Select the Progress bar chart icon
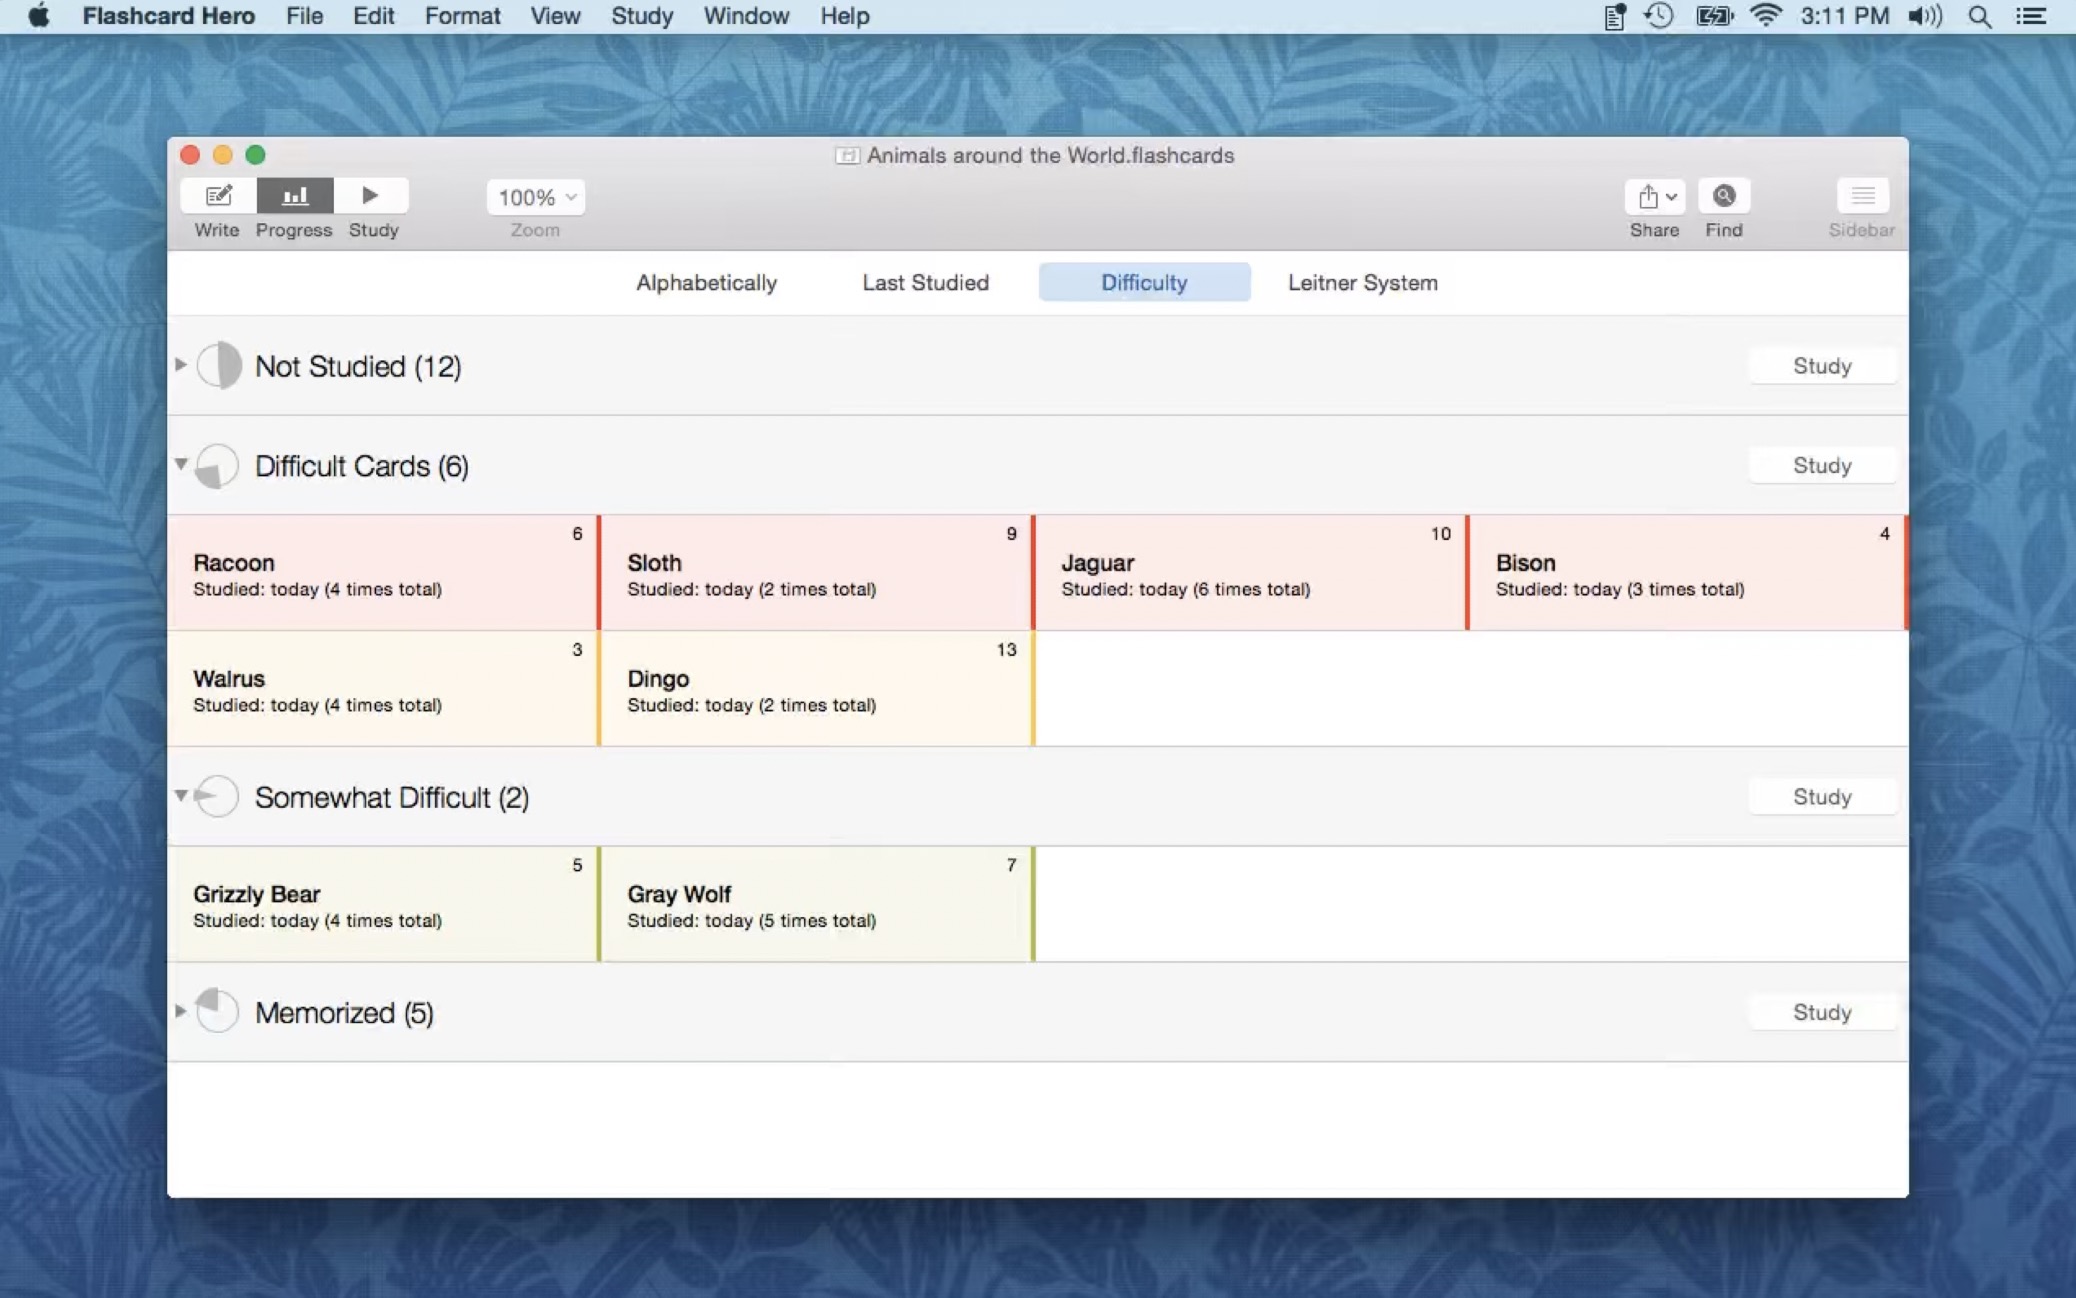This screenshot has width=2076, height=1298. [294, 196]
